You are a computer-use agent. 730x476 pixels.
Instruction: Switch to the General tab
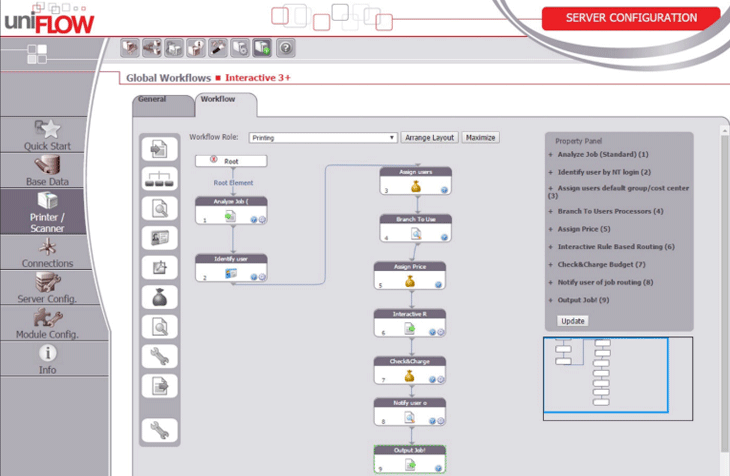pos(151,99)
